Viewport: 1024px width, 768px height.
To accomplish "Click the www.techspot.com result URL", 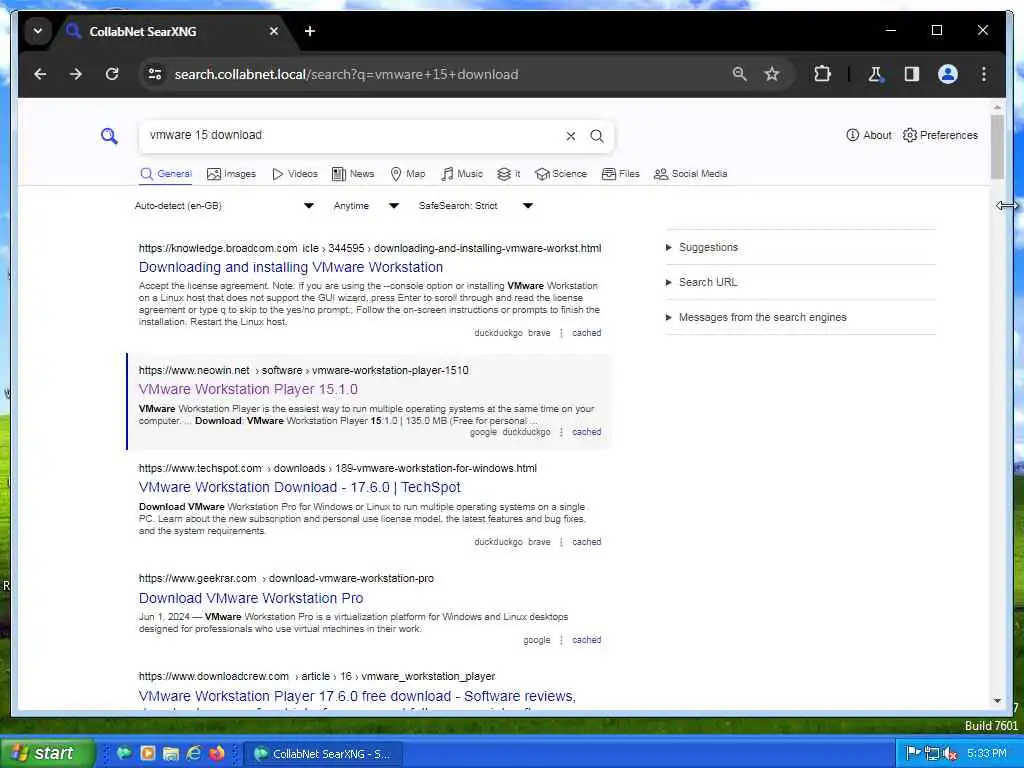I will coord(338,468).
